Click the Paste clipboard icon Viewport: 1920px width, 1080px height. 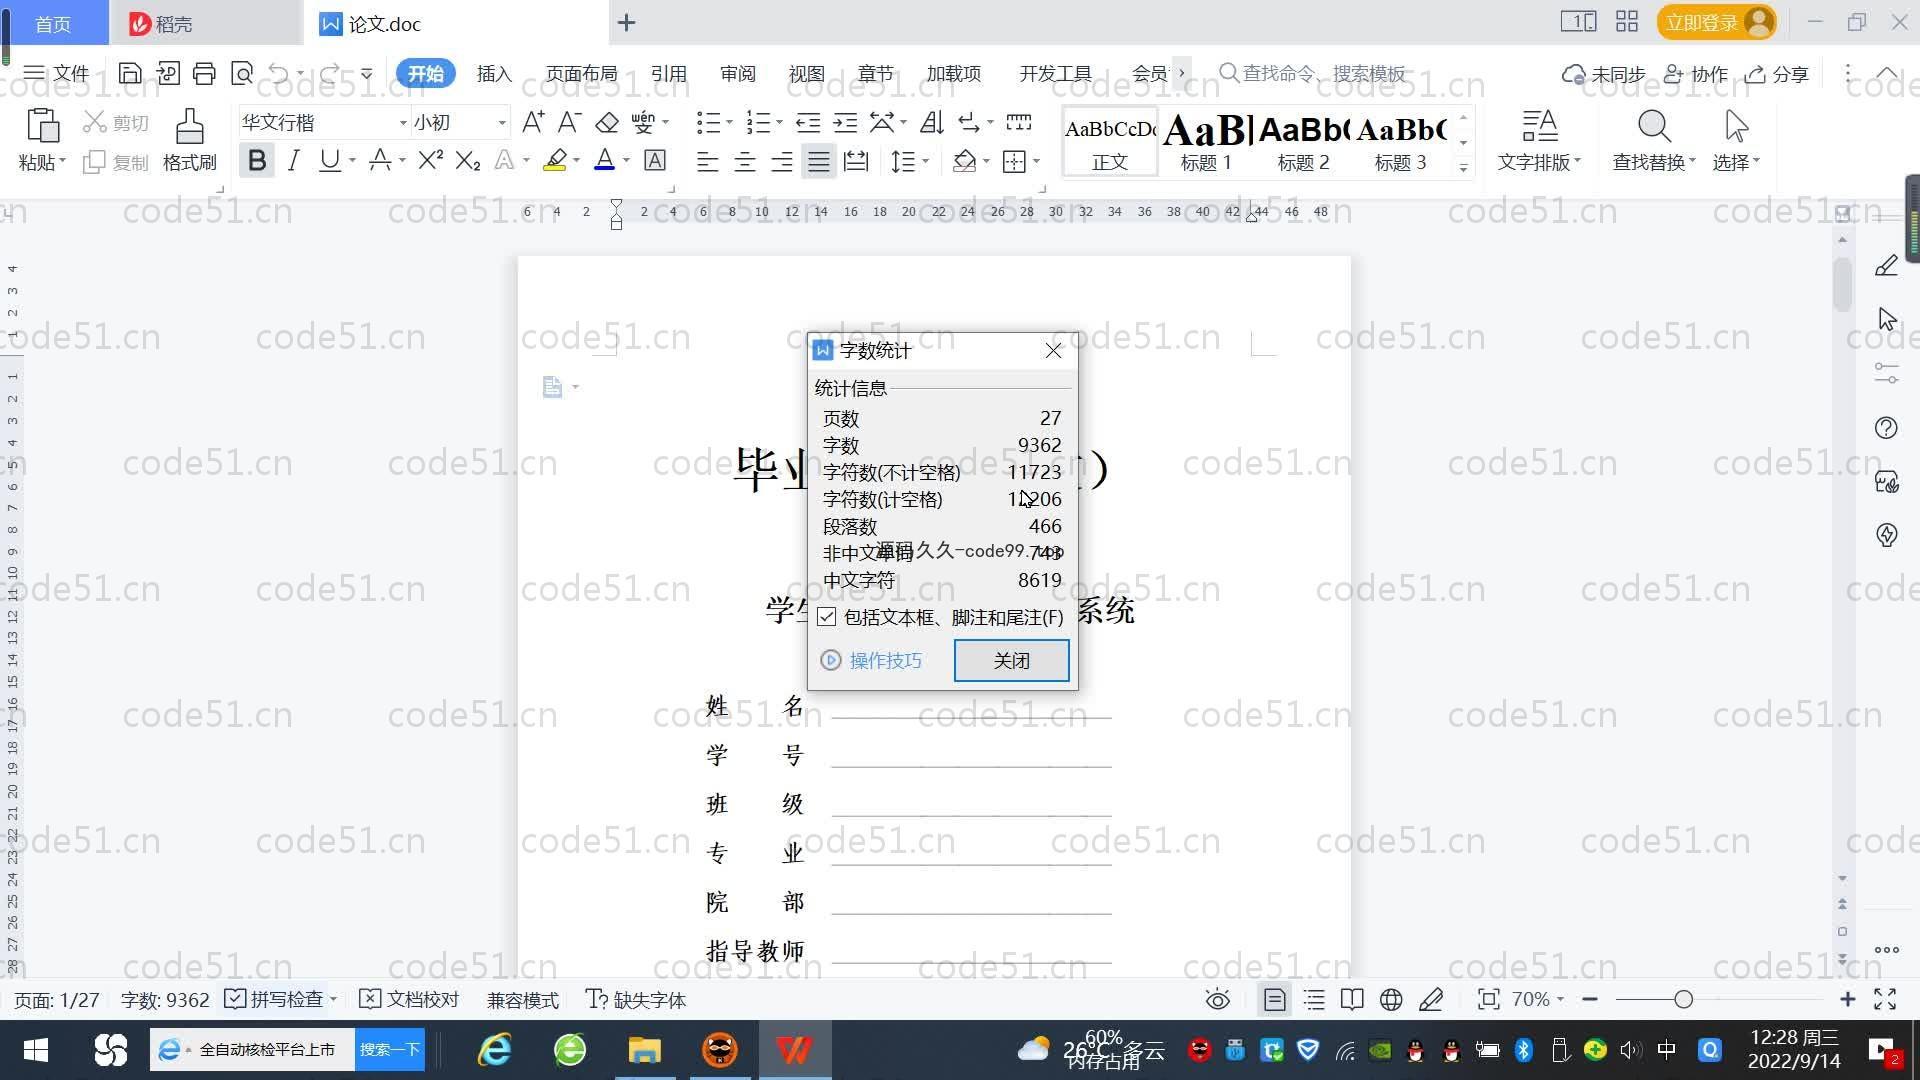[42, 126]
